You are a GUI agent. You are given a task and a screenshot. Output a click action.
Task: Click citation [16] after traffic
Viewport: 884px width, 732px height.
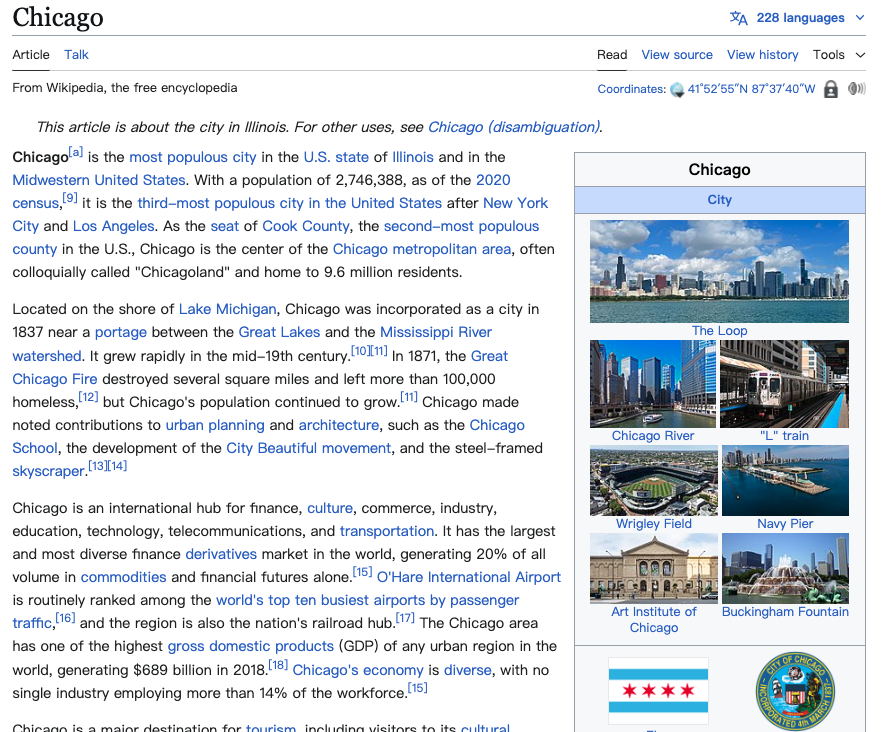click(x=65, y=618)
